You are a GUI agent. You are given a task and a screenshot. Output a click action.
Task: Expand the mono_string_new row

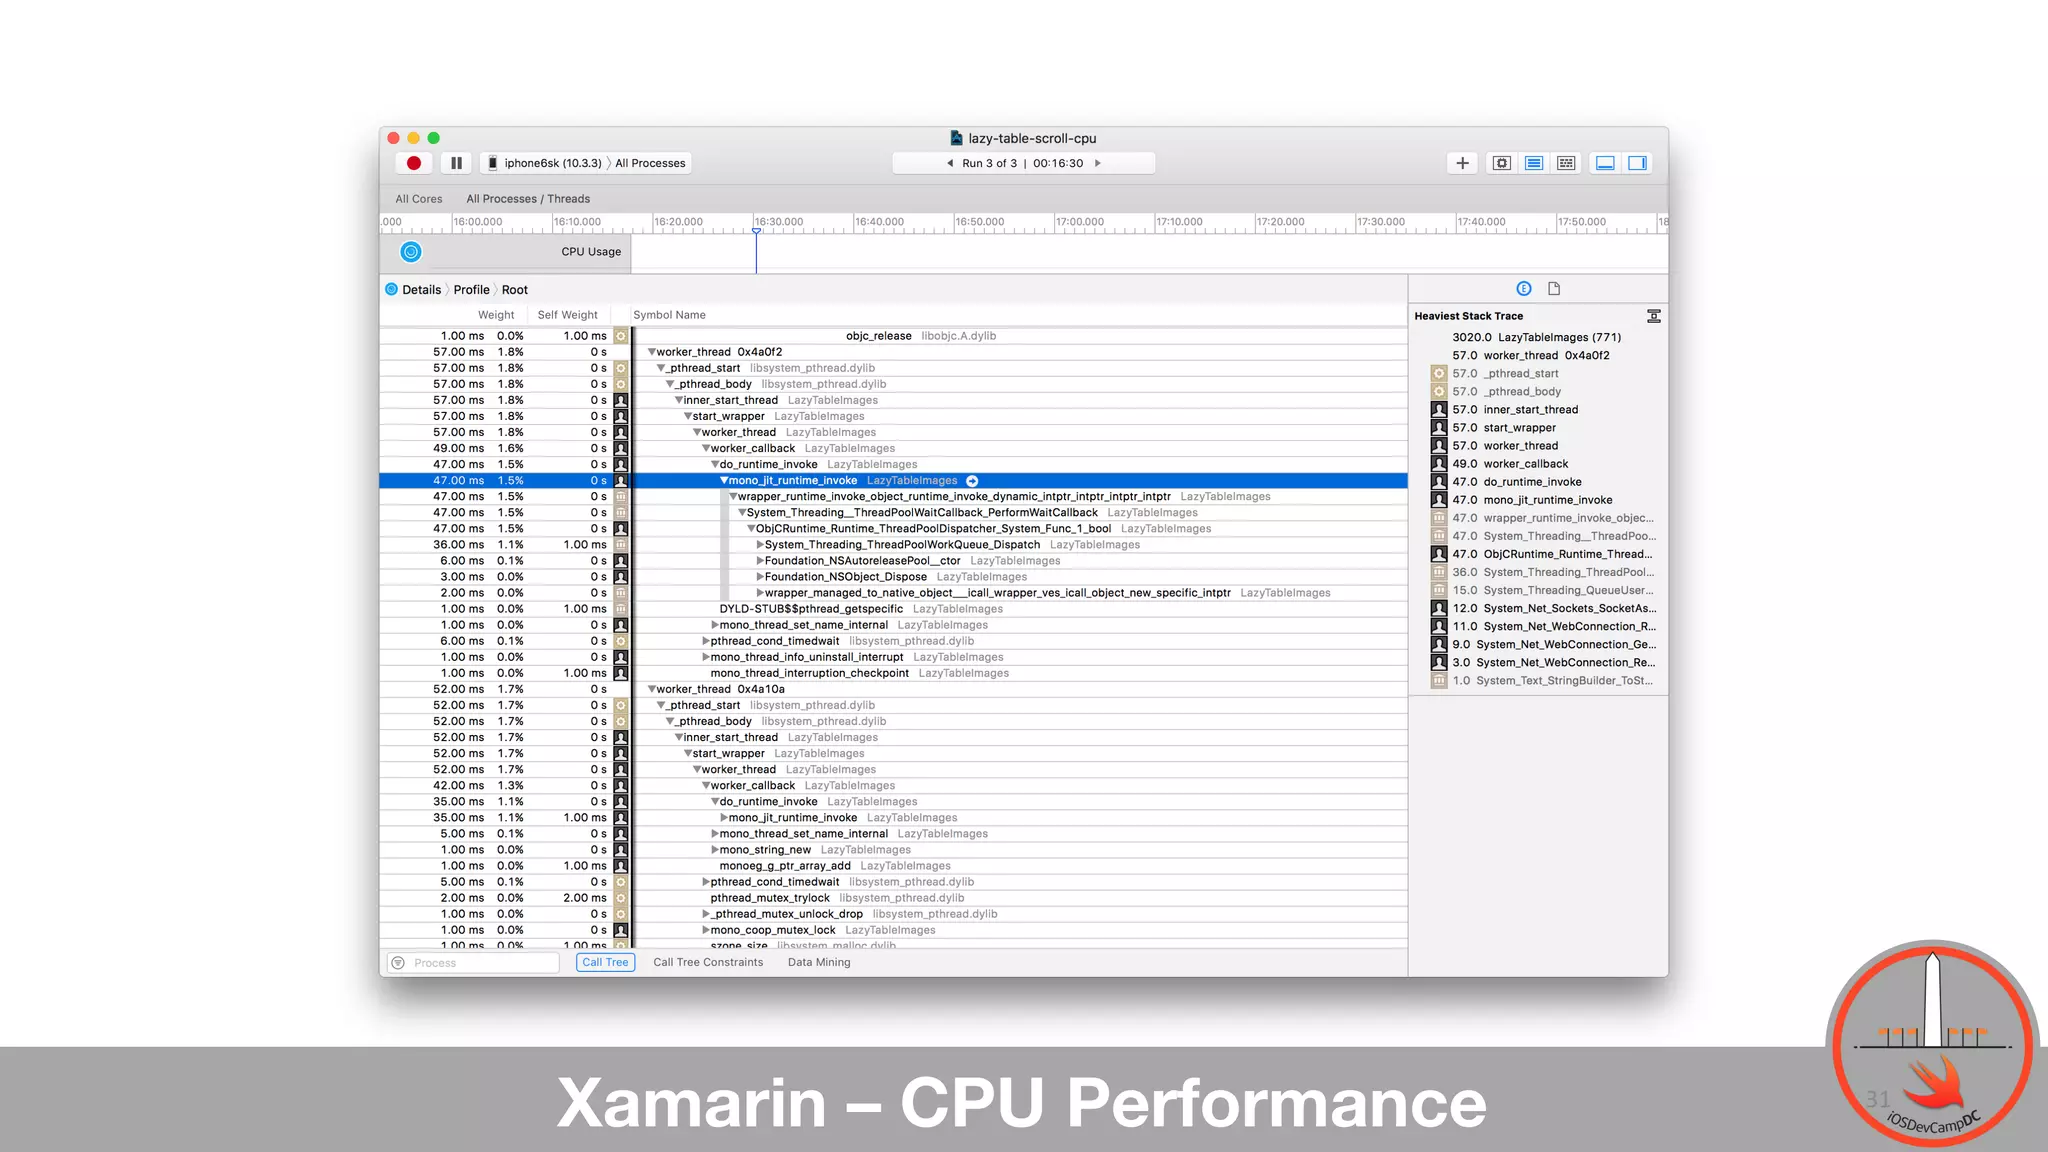click(x=715, y=850)
